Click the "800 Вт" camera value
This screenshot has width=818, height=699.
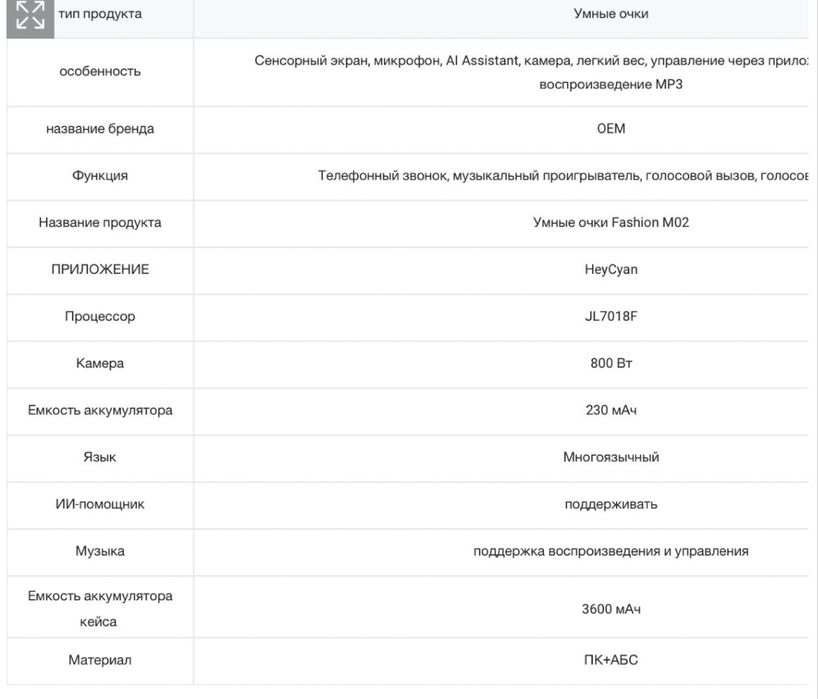(x=611, y=364)
